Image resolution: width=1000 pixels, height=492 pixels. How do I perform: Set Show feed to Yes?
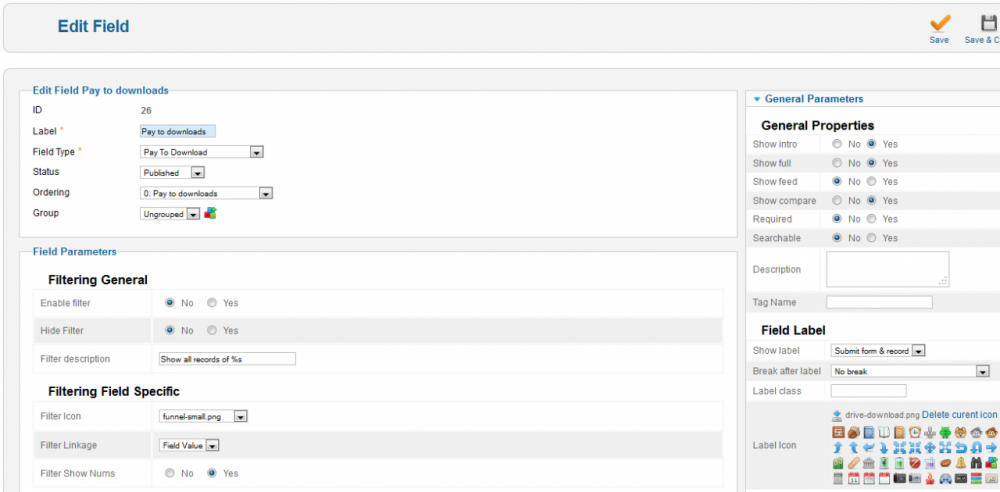[x=872, y=182]
